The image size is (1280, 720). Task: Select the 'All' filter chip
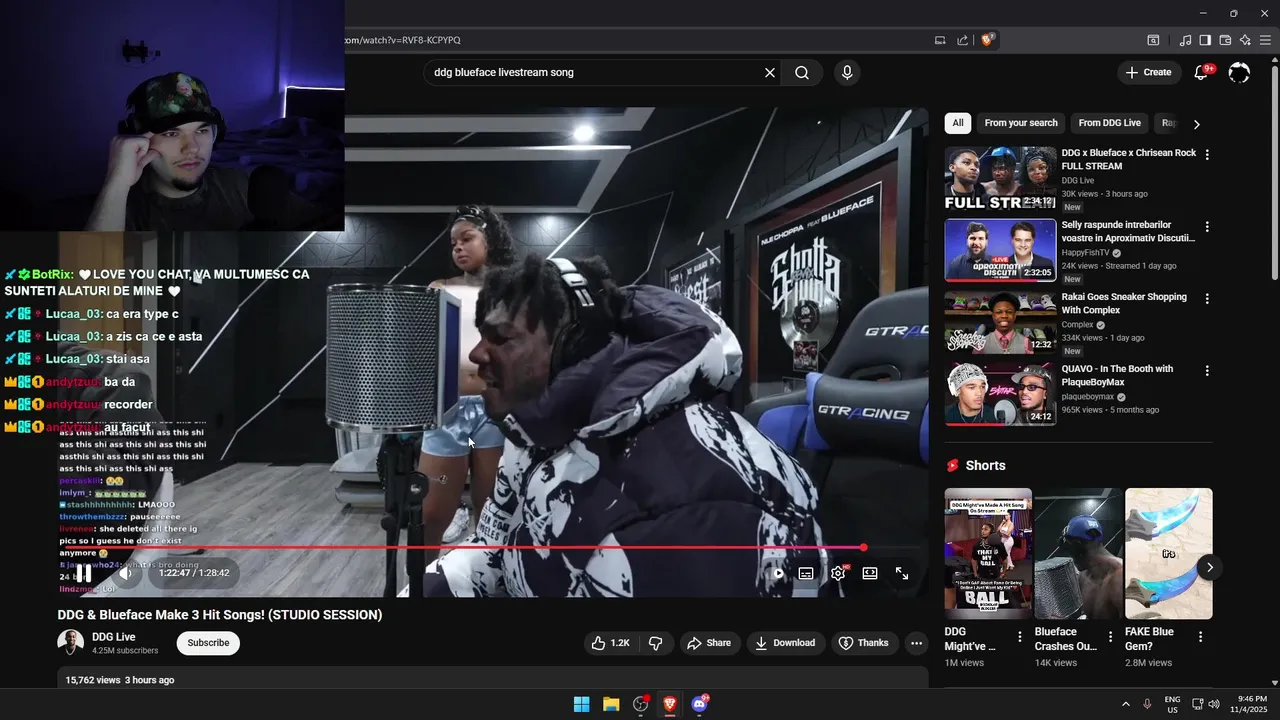(x=958, y=123)
